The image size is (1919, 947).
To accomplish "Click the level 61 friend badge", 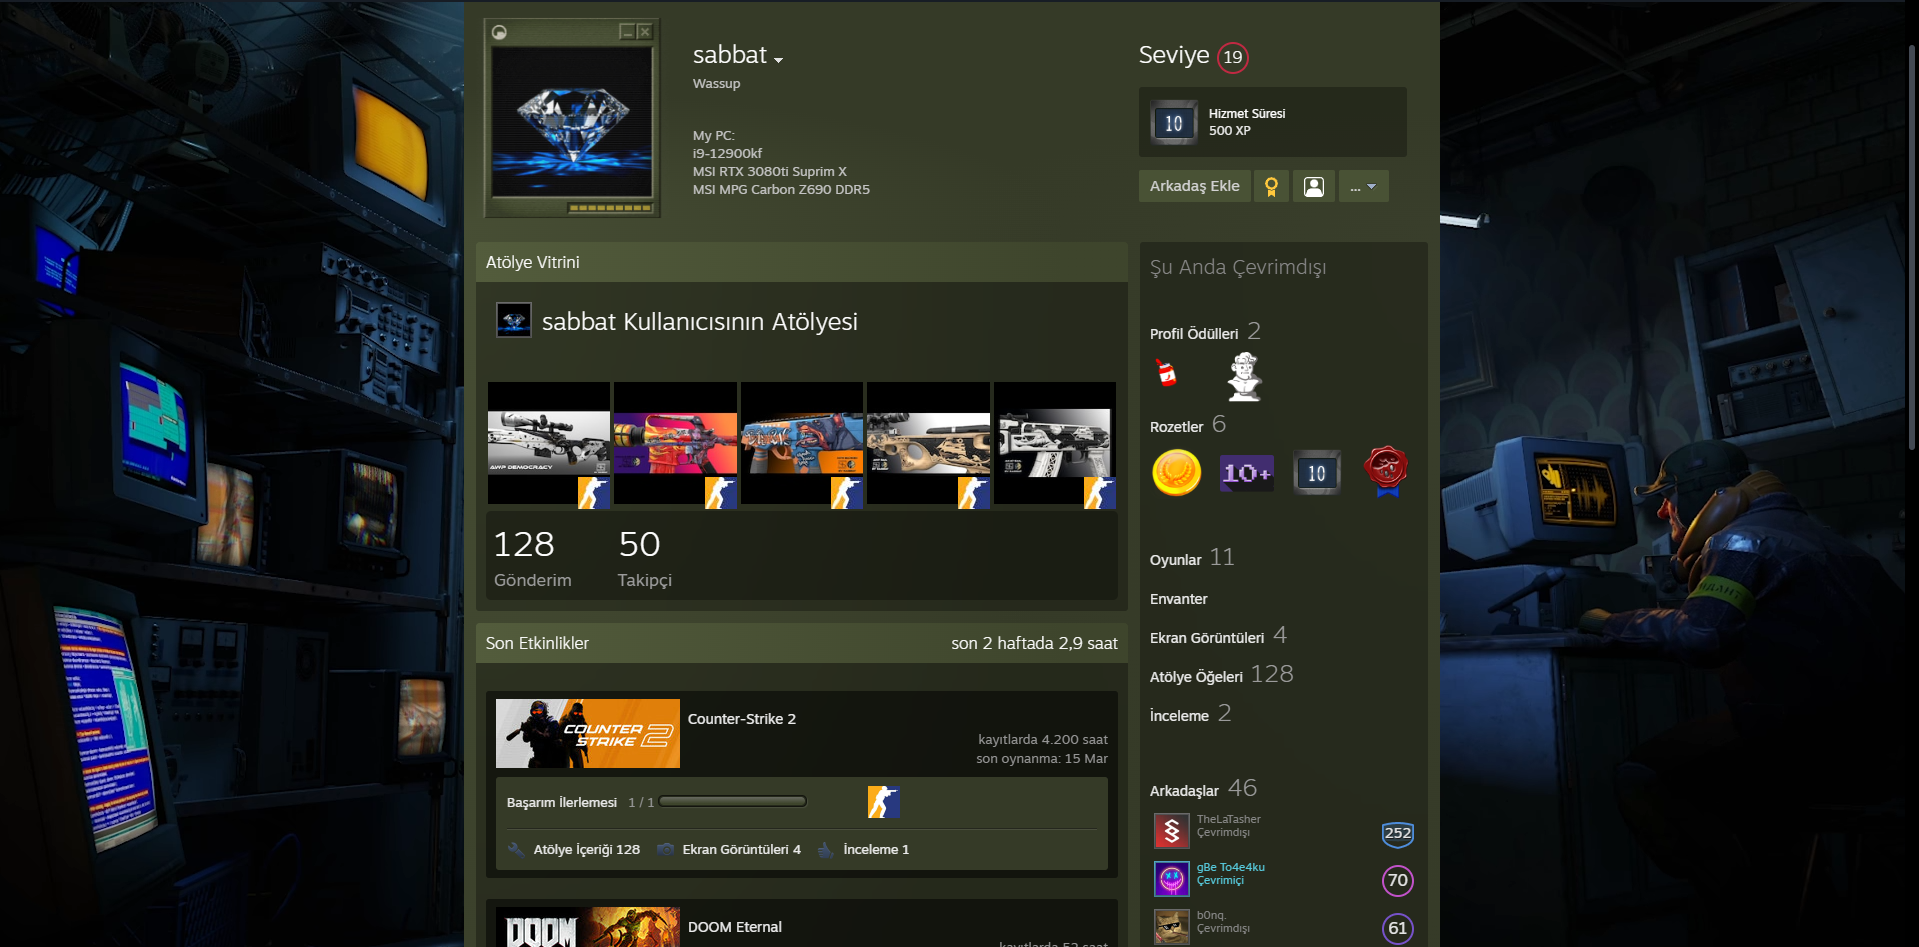I will click(x=1398, y=928).
